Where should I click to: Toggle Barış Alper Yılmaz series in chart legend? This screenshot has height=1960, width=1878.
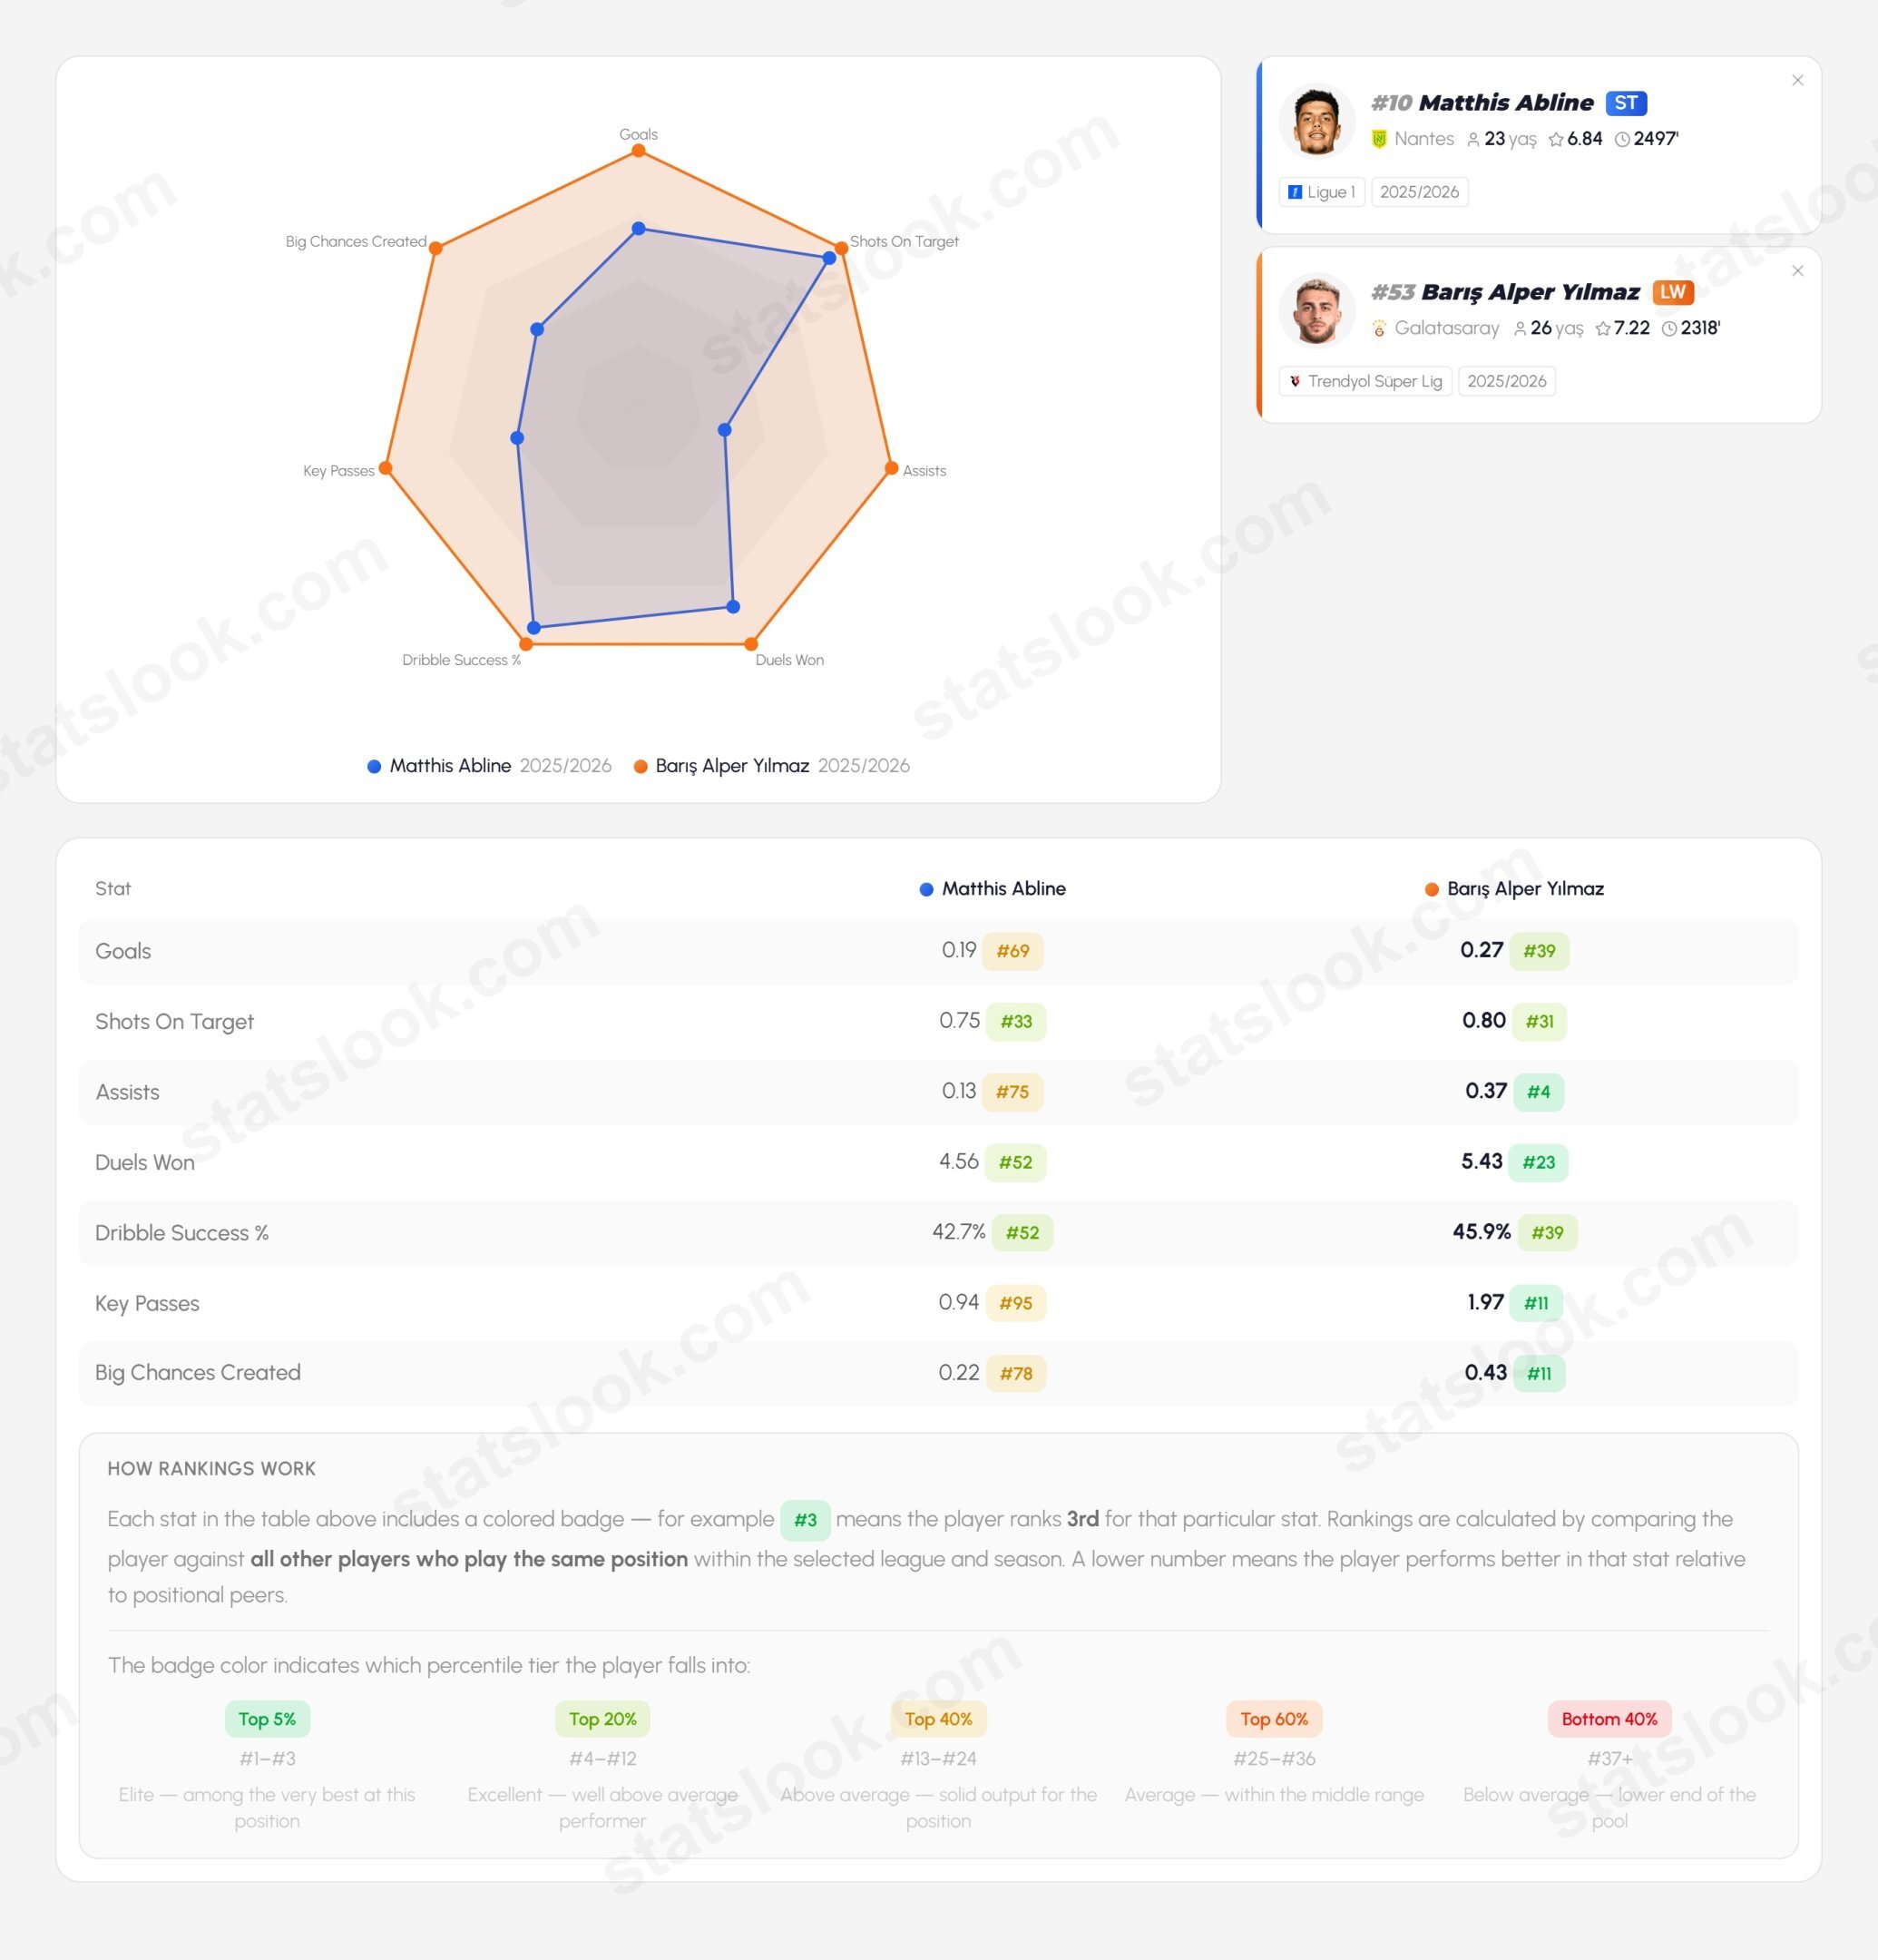click(x=772, y=766)
